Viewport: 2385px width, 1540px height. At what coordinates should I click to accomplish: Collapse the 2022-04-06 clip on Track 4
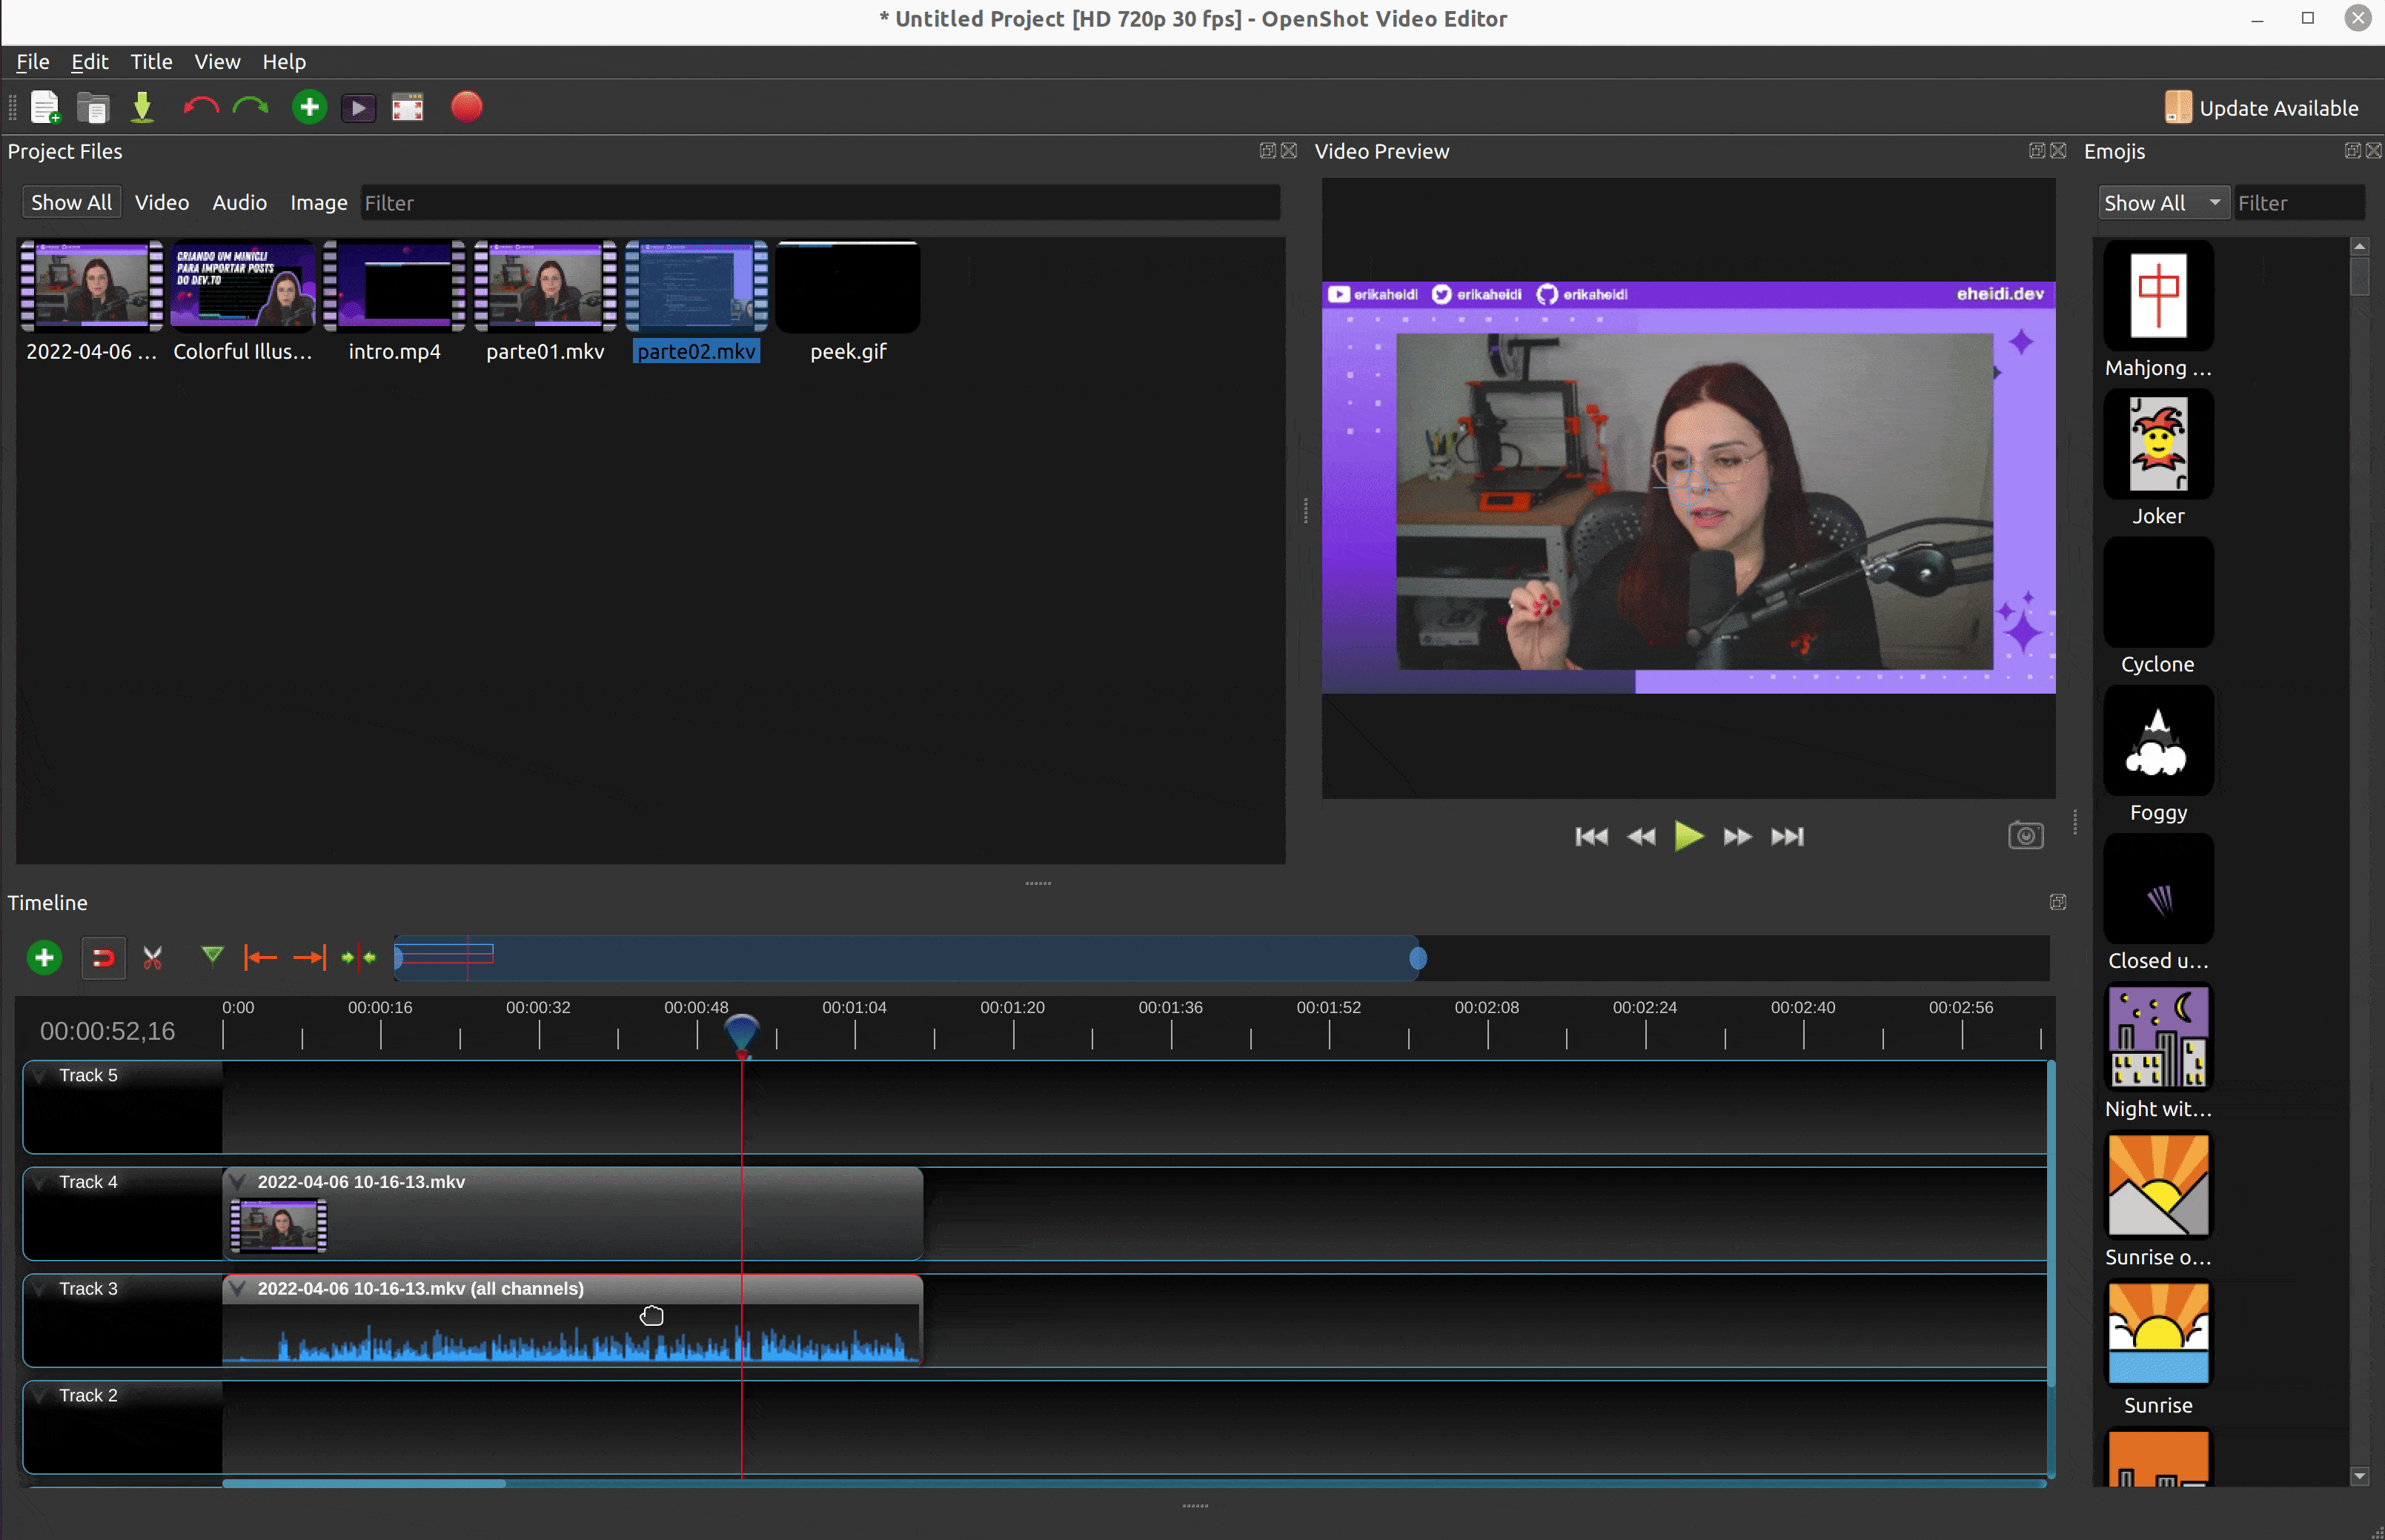[x=238, y=1181]
